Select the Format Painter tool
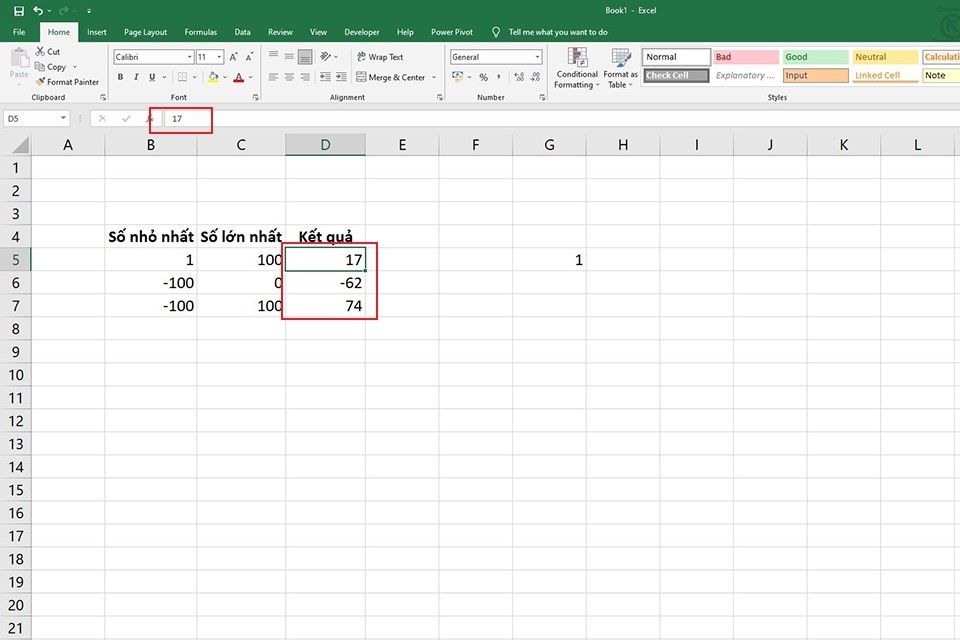Image resolution: width=960 pixels, height=640 pixels. [x=67, y=81]
